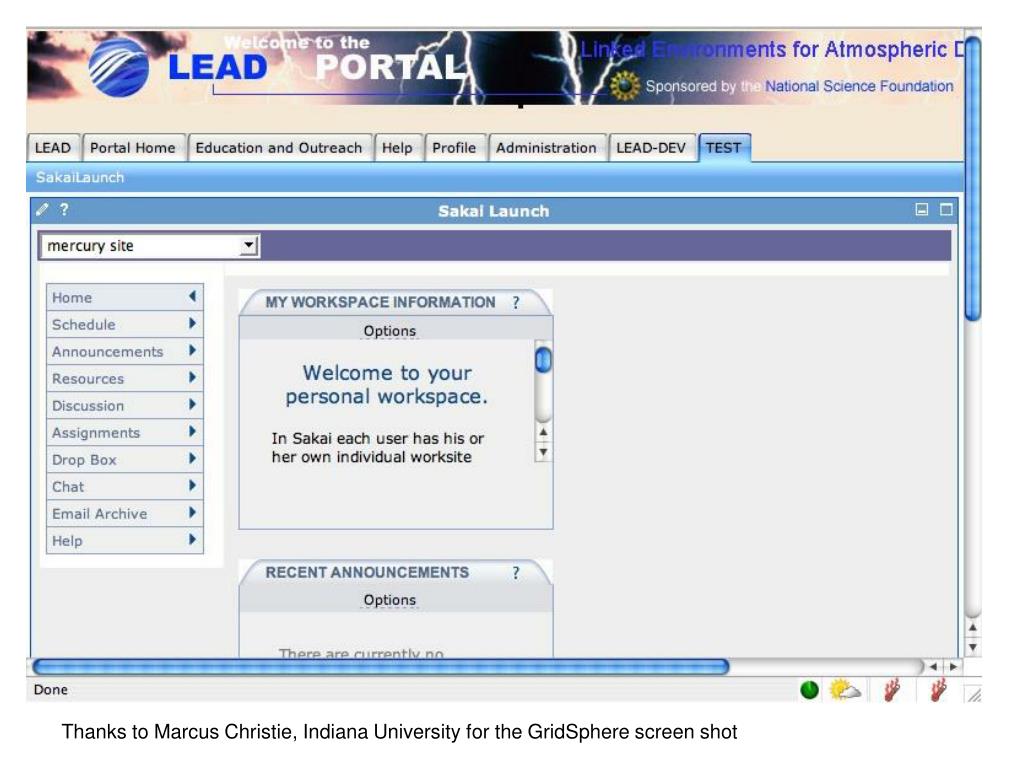Click the workspace panel scroll up arrow
The height and width of the screenshot is (768, 1024).
(x=543, y=432)
